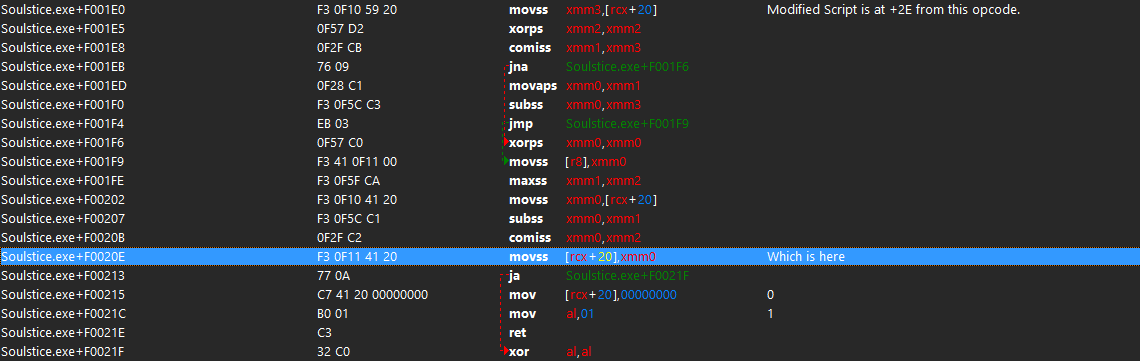Click the ret instruction row

pos(570,332)
